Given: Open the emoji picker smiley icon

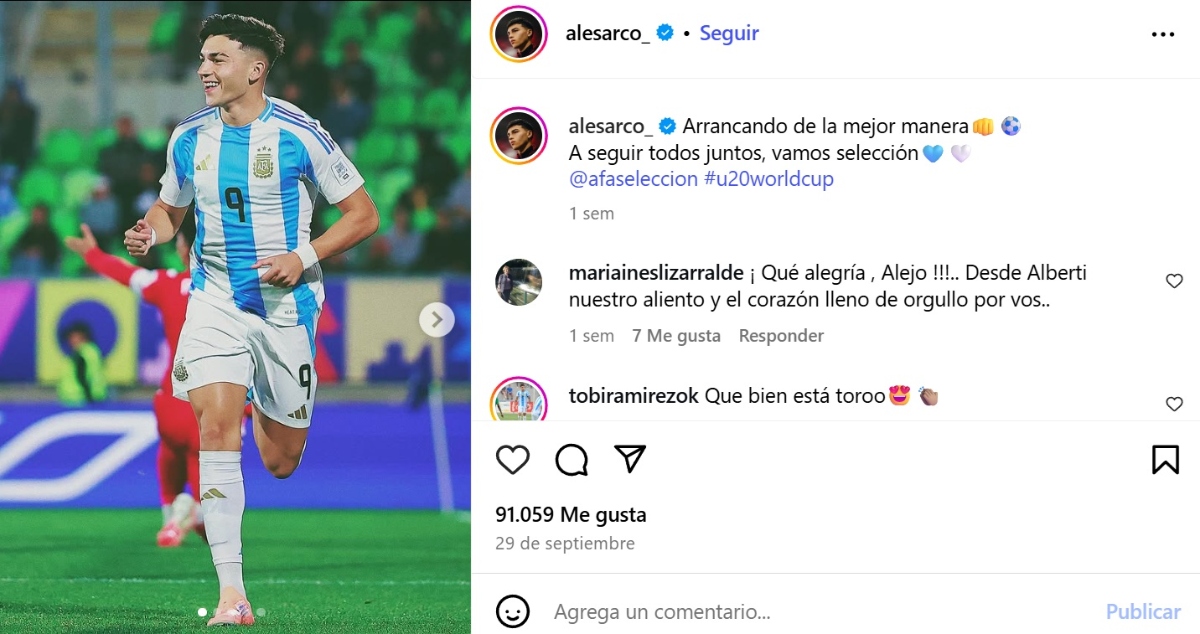Looking at the screenshot, I should click(513, 611).
